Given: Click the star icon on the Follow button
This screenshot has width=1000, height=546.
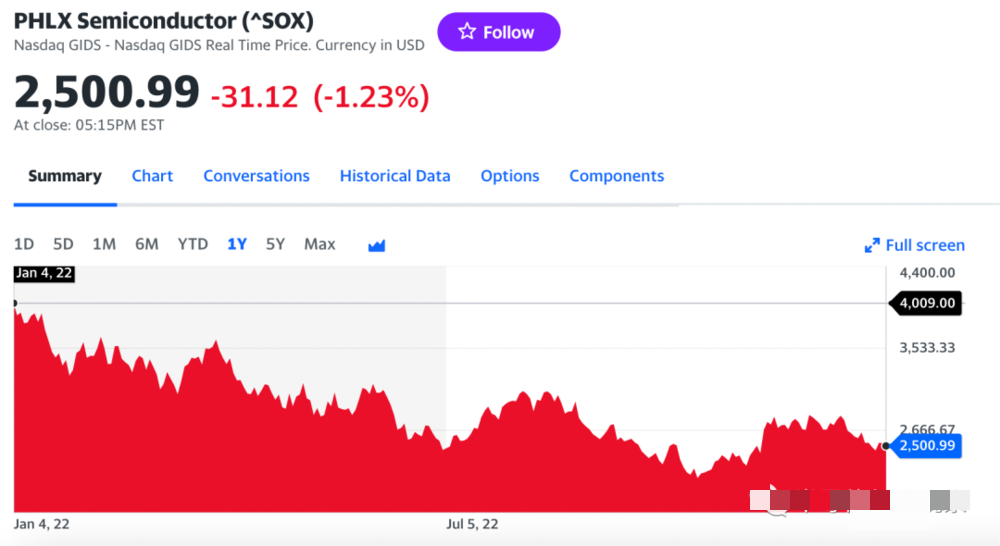Looking at the screenshot, I should [467, 31].
